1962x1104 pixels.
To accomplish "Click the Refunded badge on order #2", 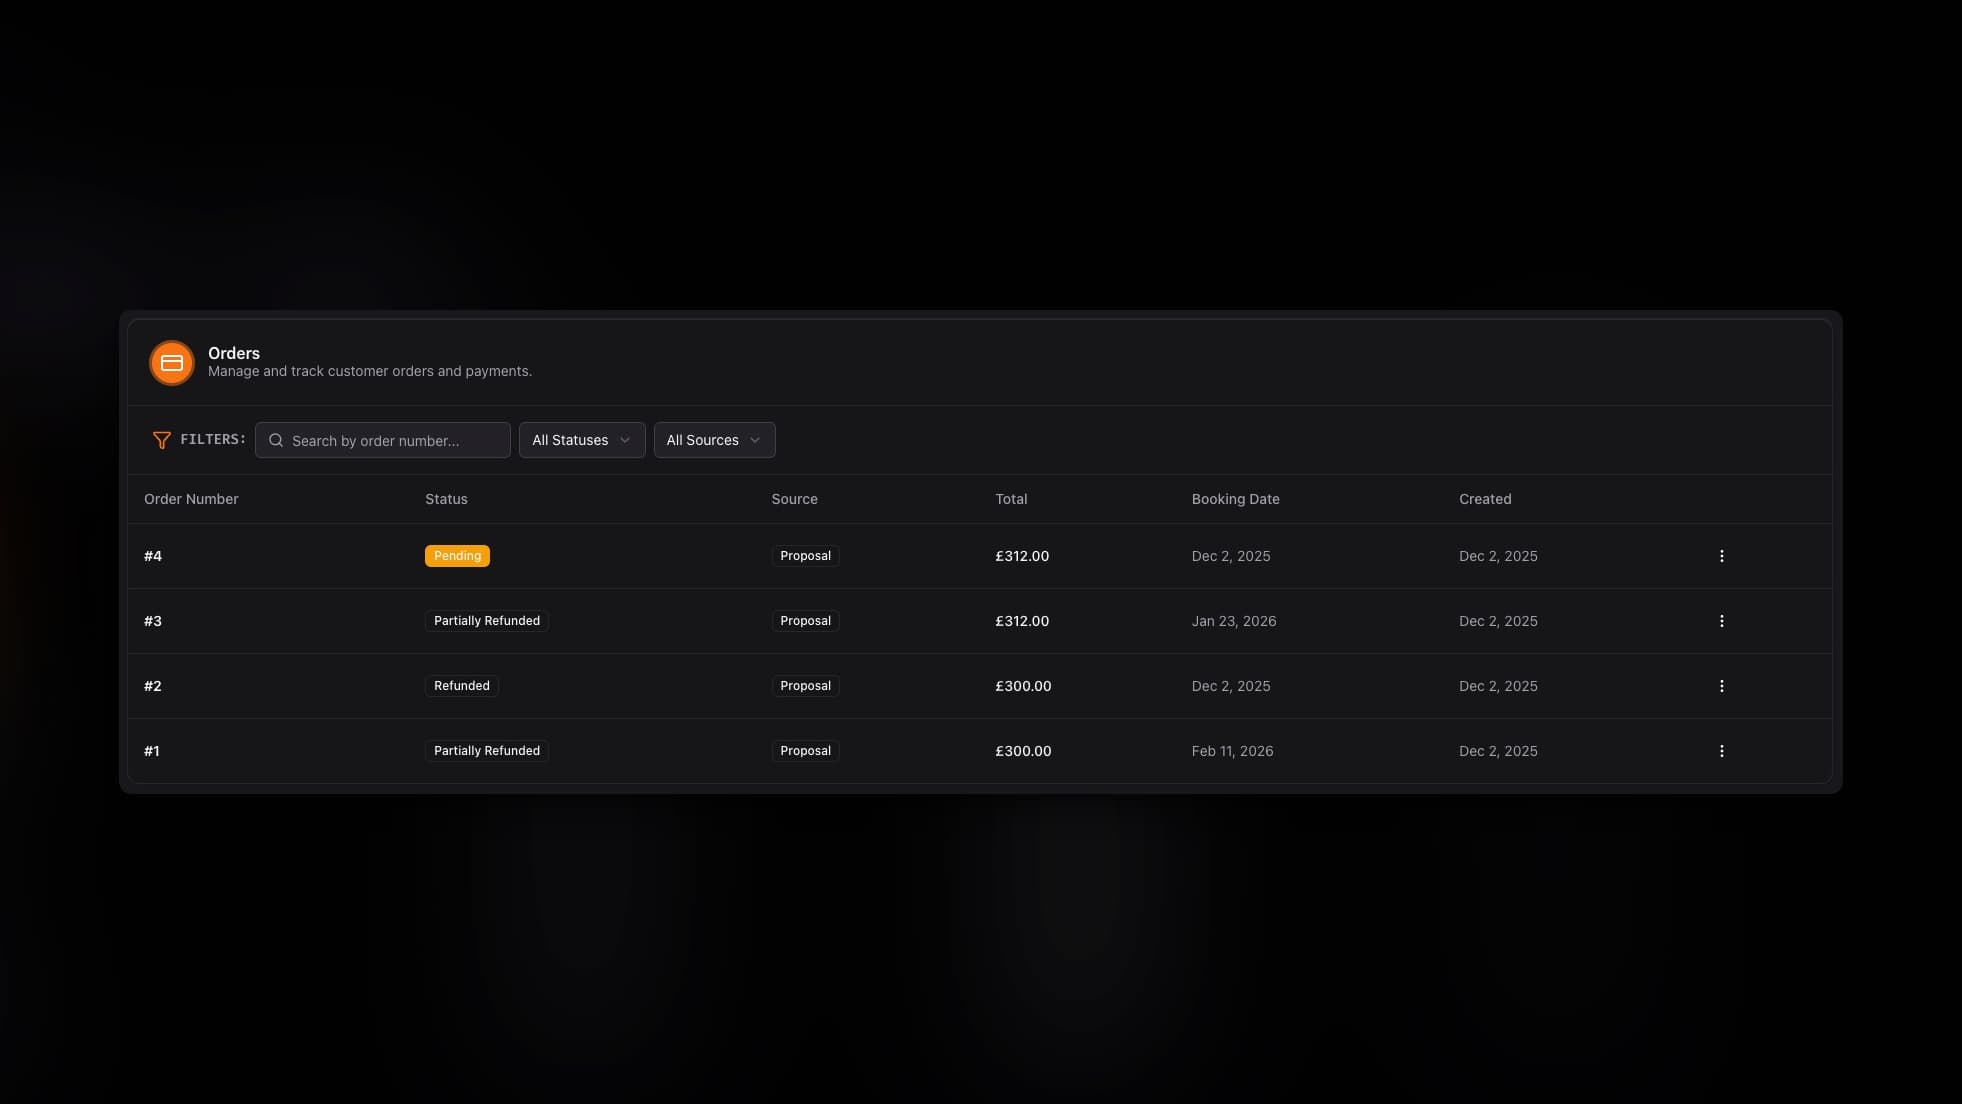I will point(461,686).
